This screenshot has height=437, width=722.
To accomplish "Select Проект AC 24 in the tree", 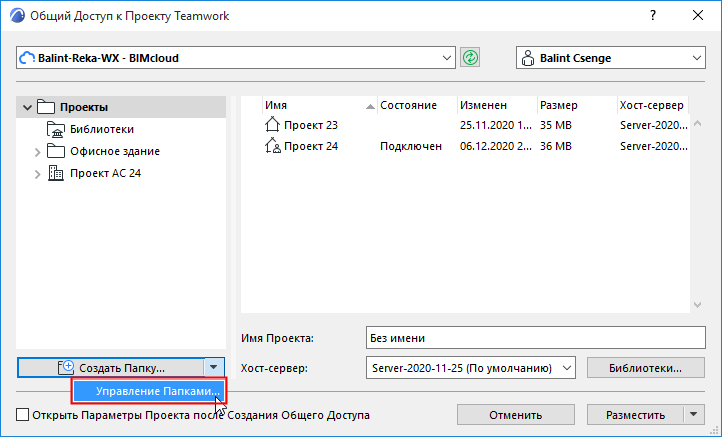I will pyautogui.click(x=105, y=173).
